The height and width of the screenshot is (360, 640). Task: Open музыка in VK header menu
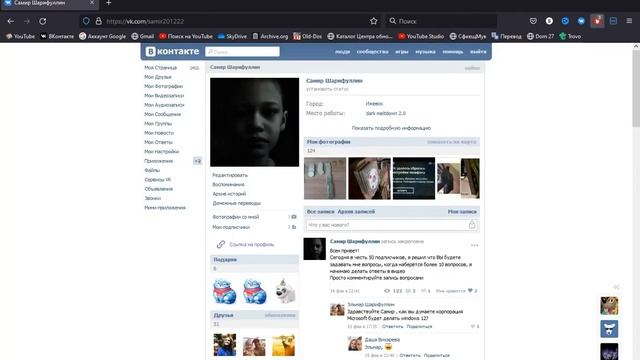(425, 51)
